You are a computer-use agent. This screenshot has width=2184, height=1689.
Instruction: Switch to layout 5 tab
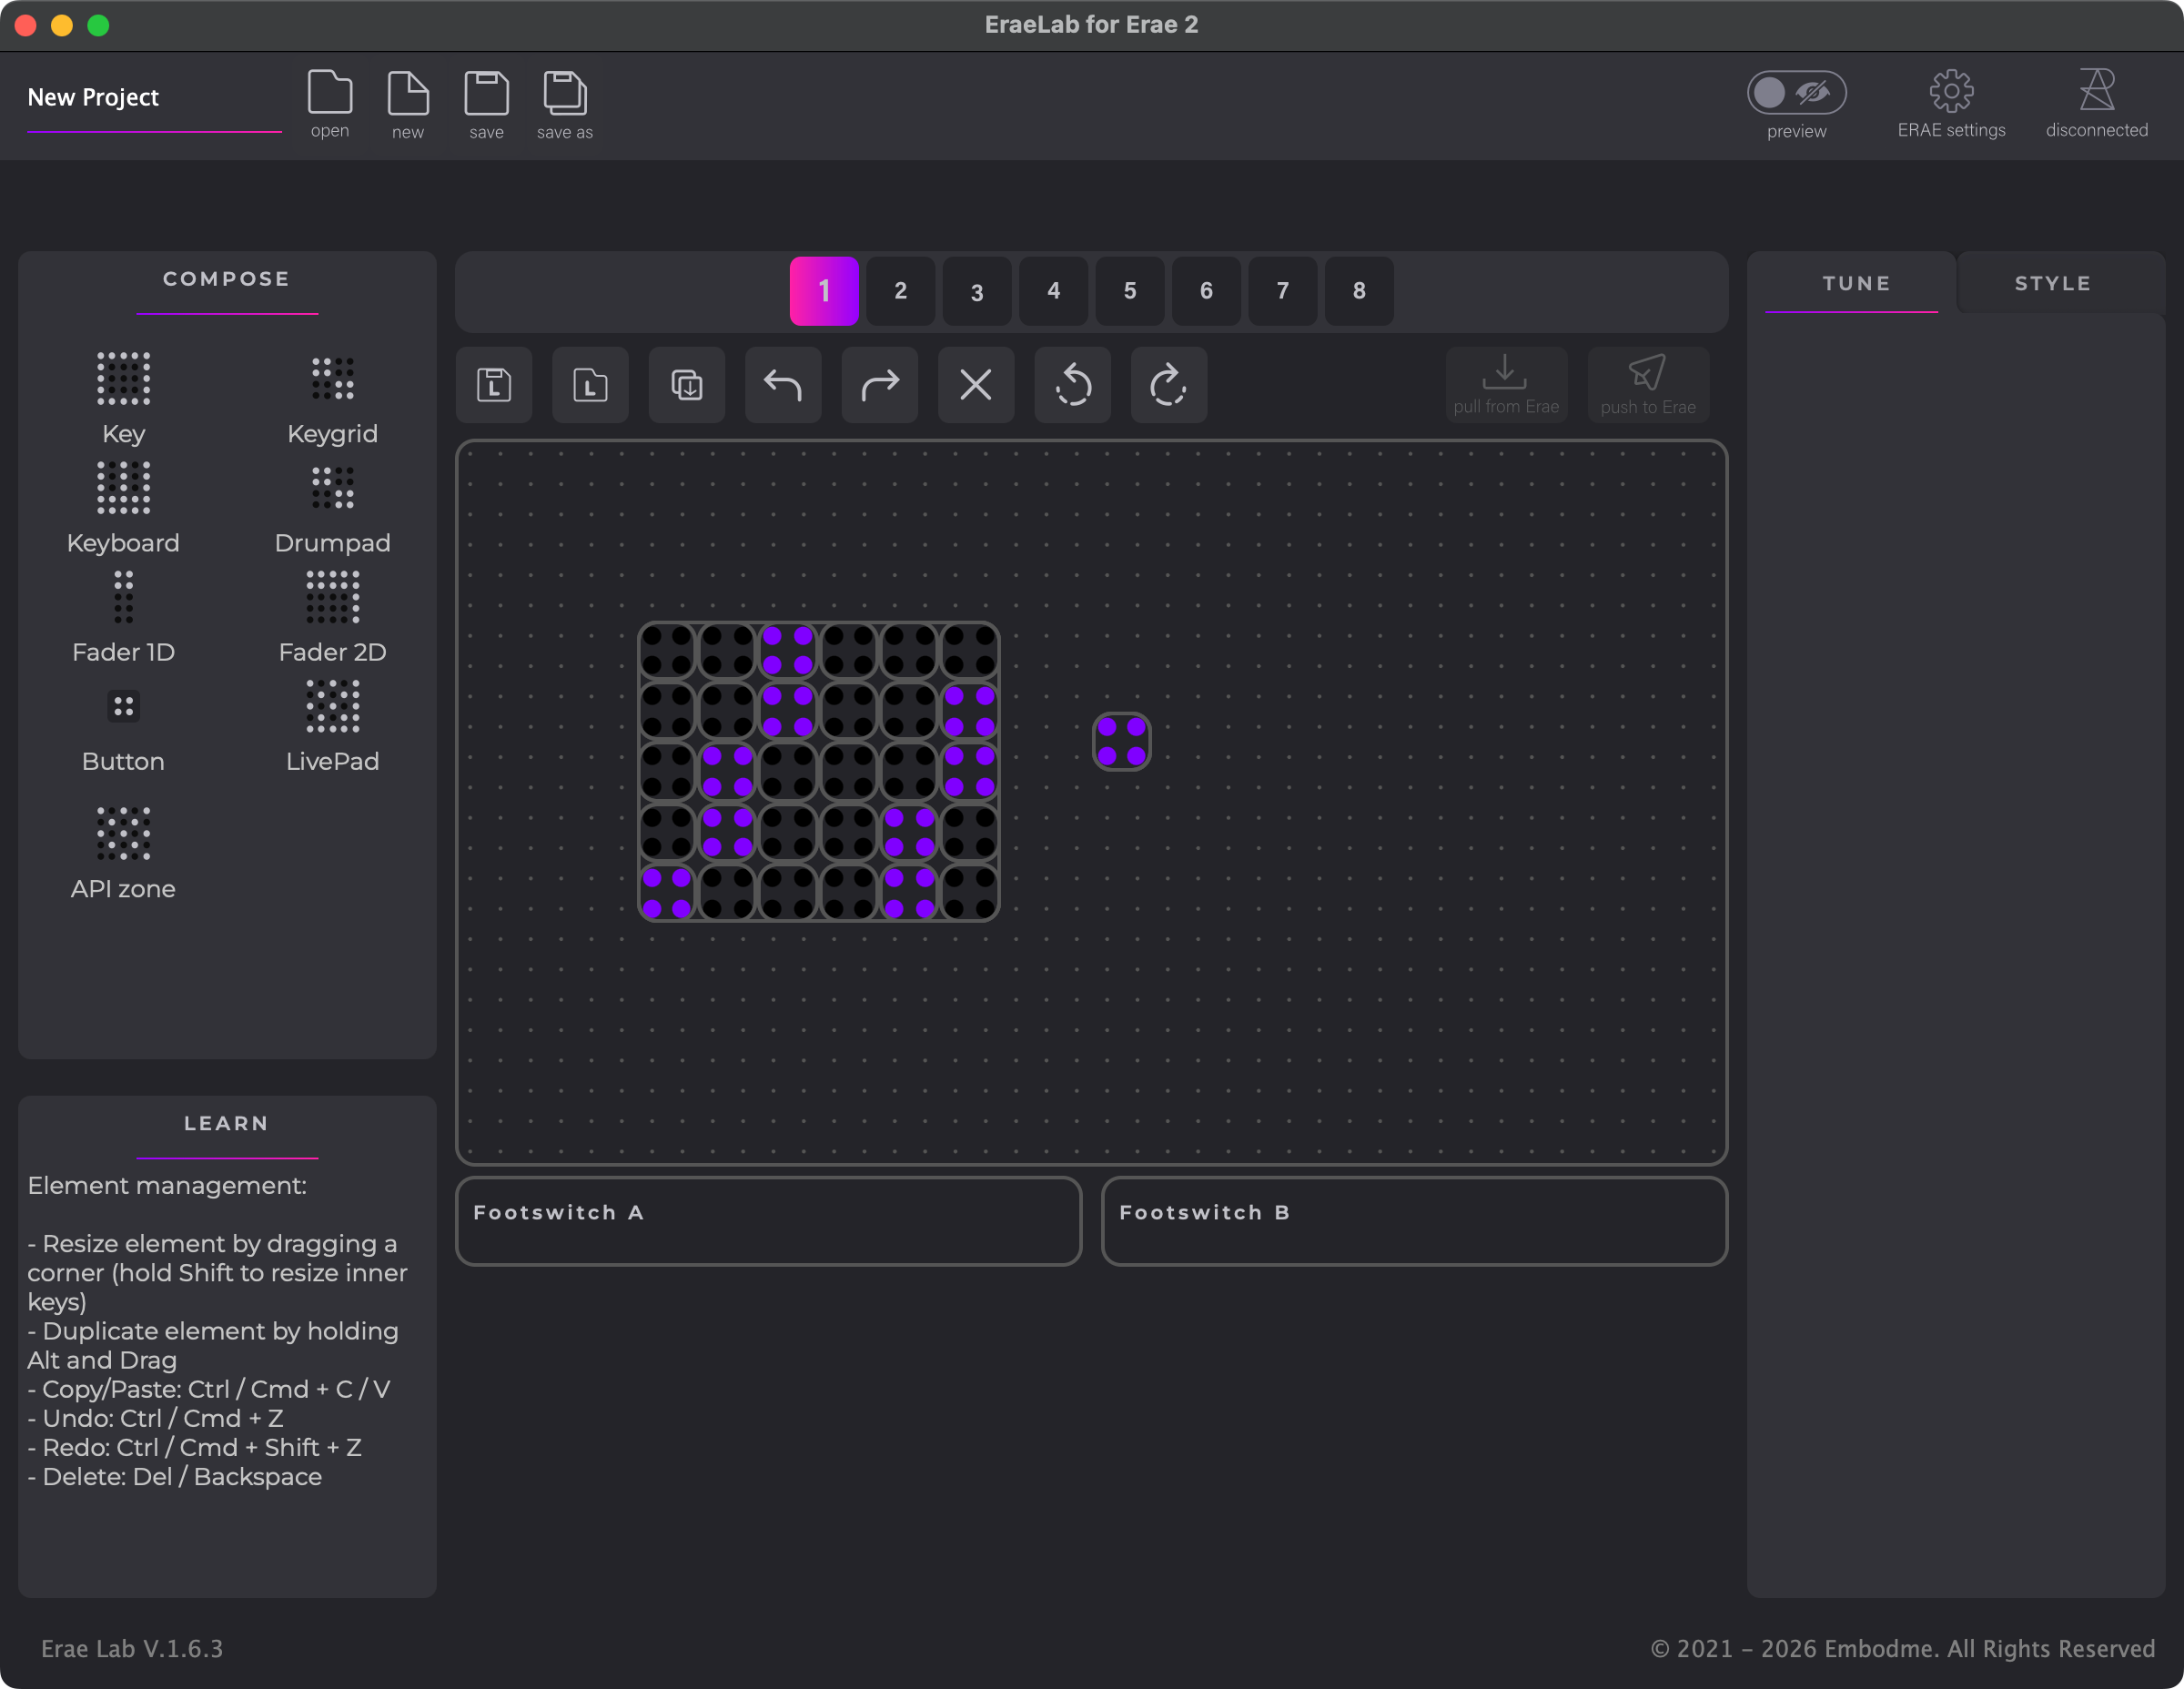pos(1129,291)
